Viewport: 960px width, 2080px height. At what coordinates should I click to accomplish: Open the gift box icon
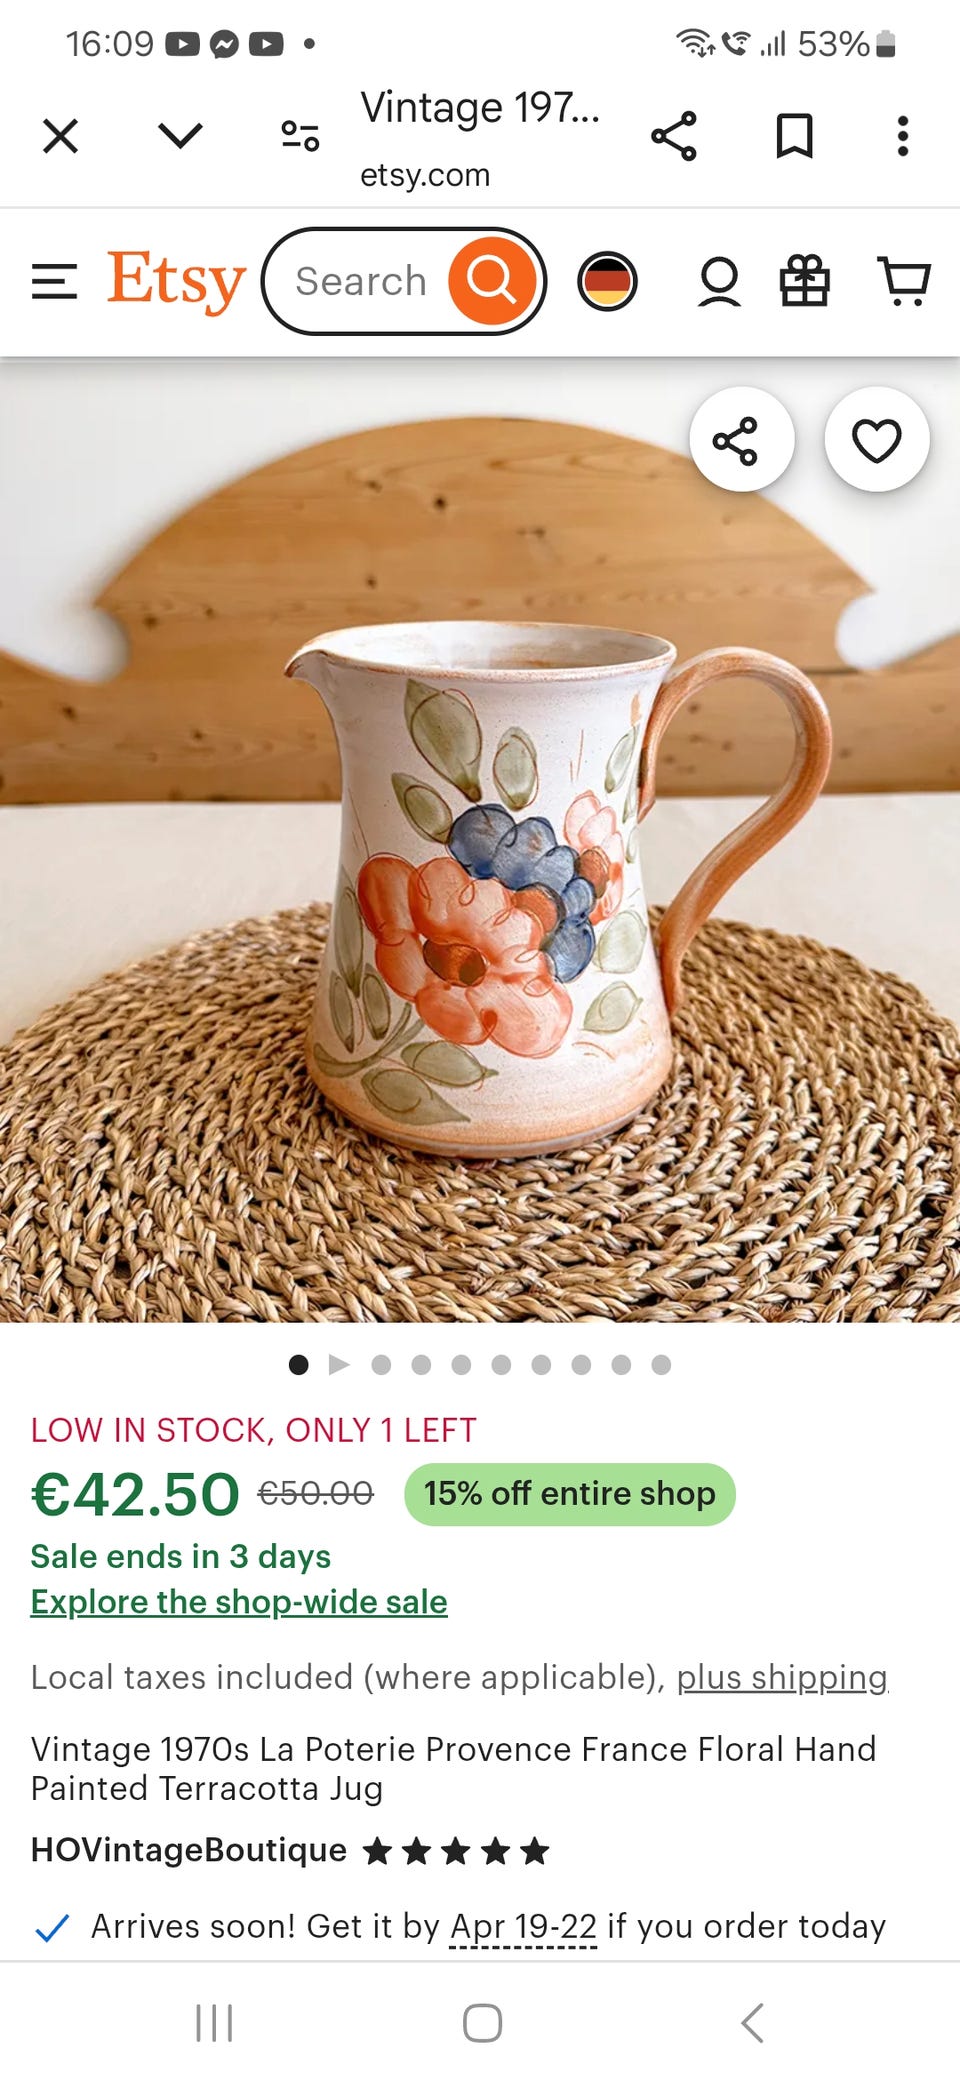coord(804,281)
